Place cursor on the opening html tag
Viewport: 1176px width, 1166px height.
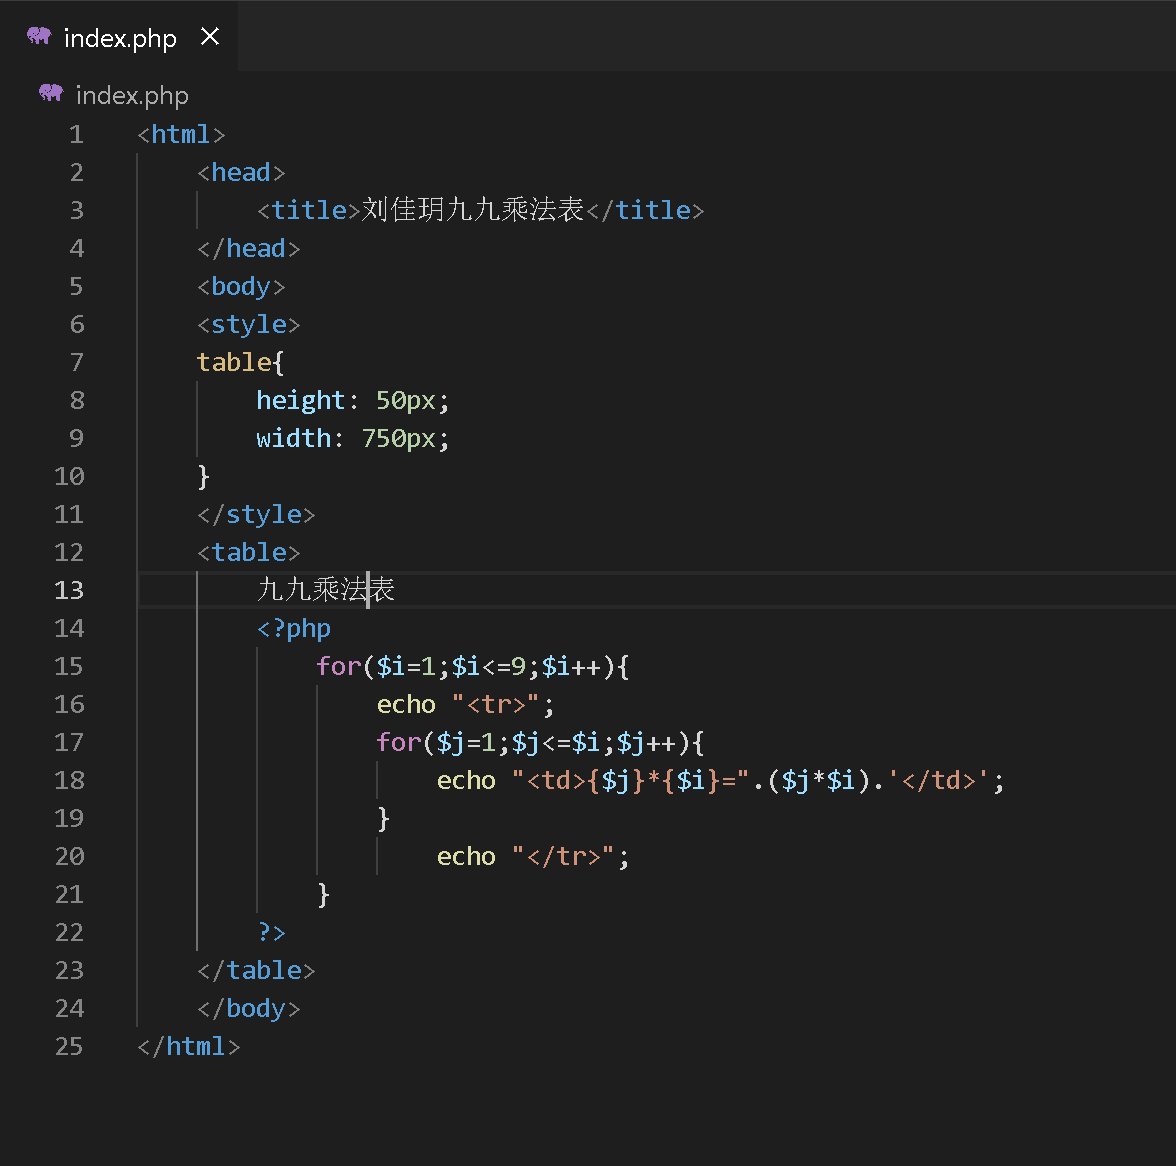[x=181, y=134]
